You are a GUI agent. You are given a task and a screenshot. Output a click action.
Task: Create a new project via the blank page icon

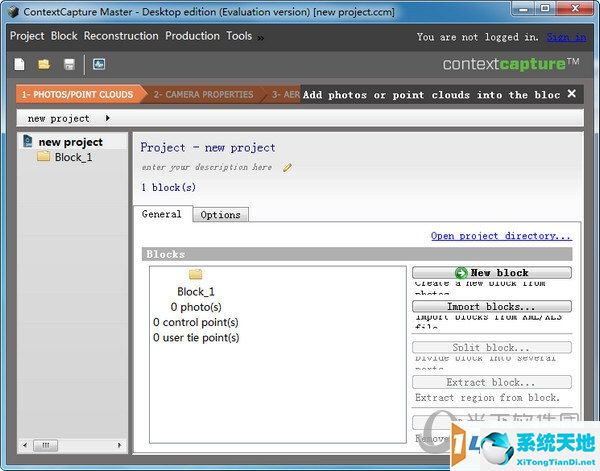[19, 64]
